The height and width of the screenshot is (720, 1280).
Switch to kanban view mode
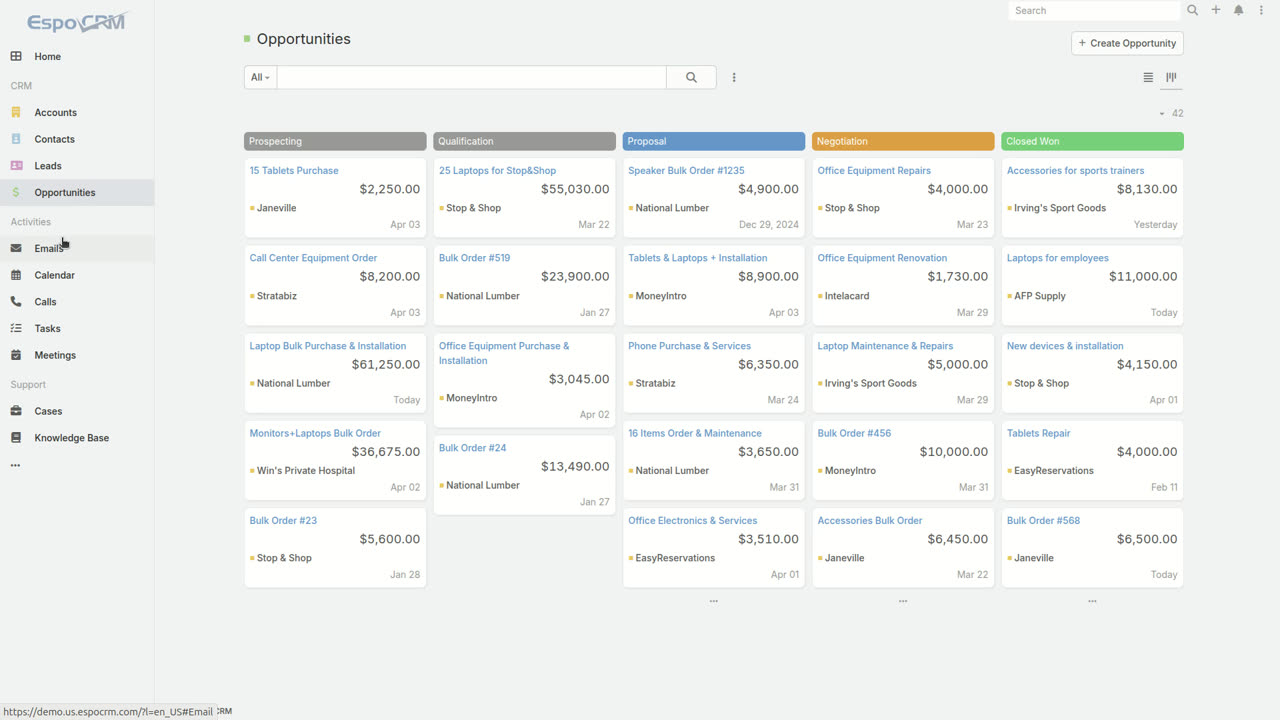tap(1171, 77)
